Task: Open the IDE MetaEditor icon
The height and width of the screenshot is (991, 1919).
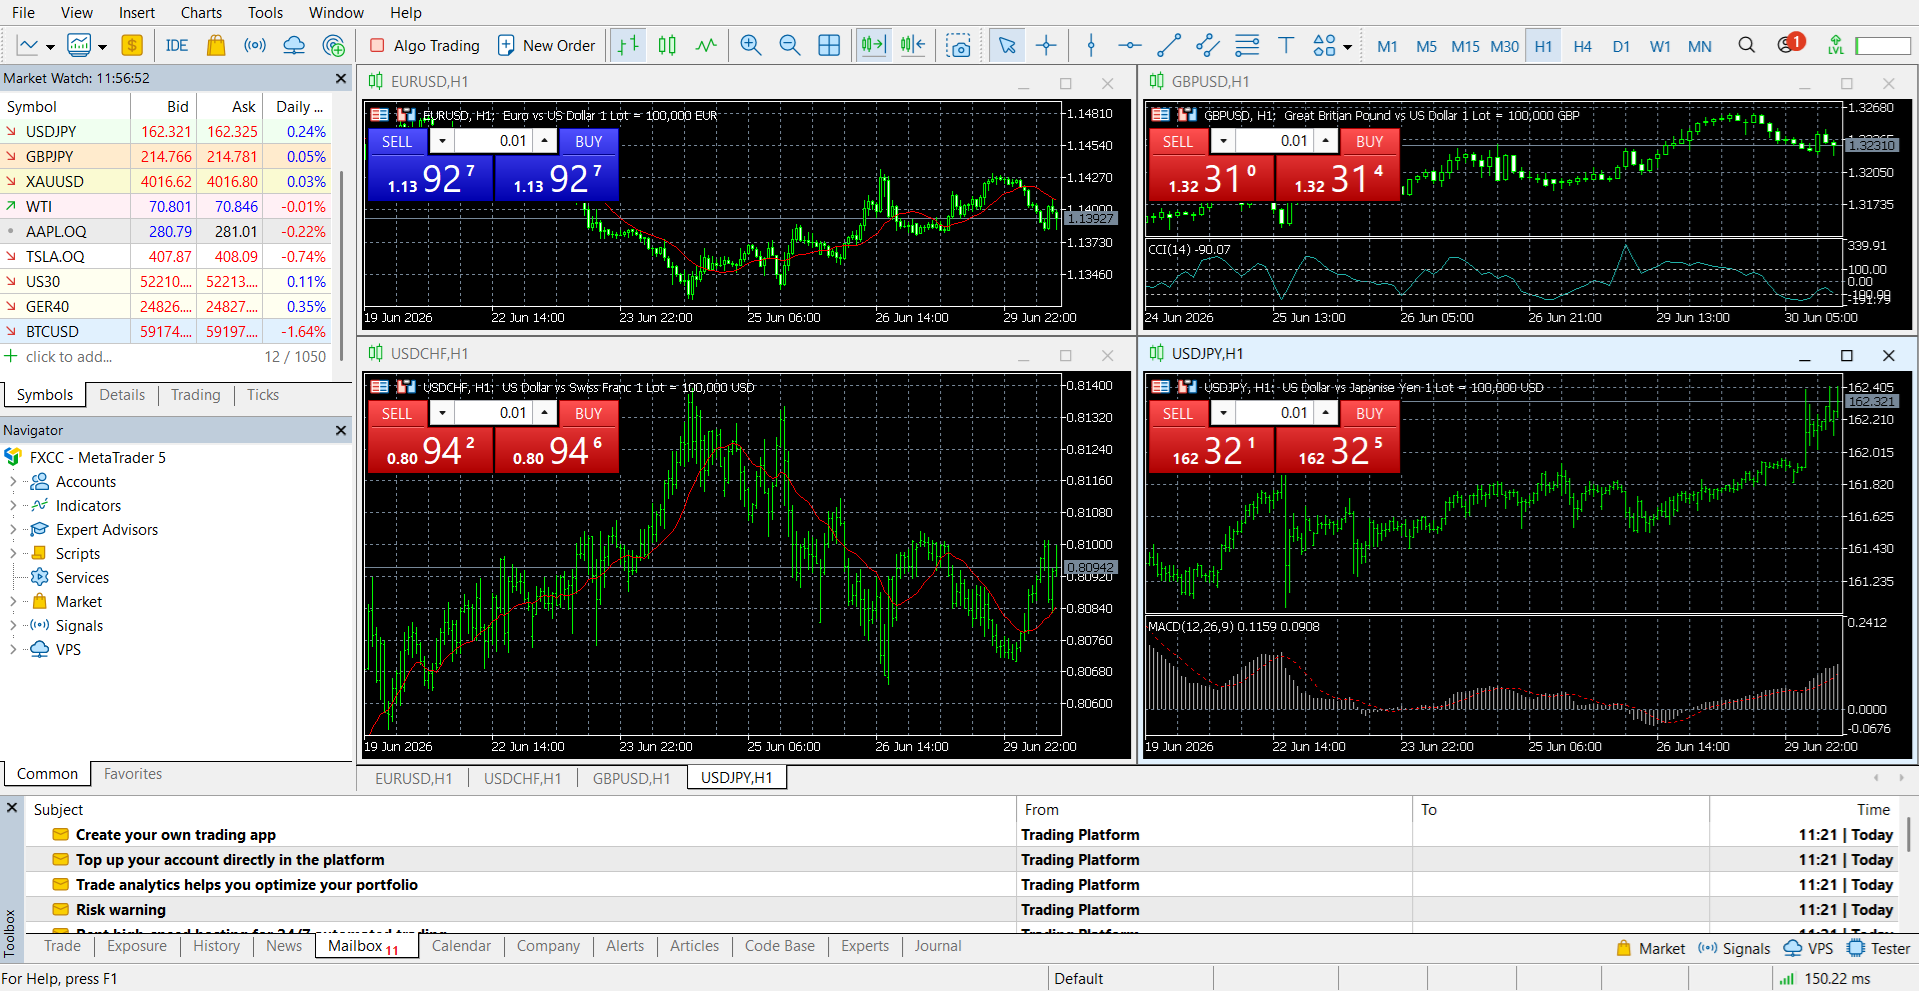Action: (177, 45)
